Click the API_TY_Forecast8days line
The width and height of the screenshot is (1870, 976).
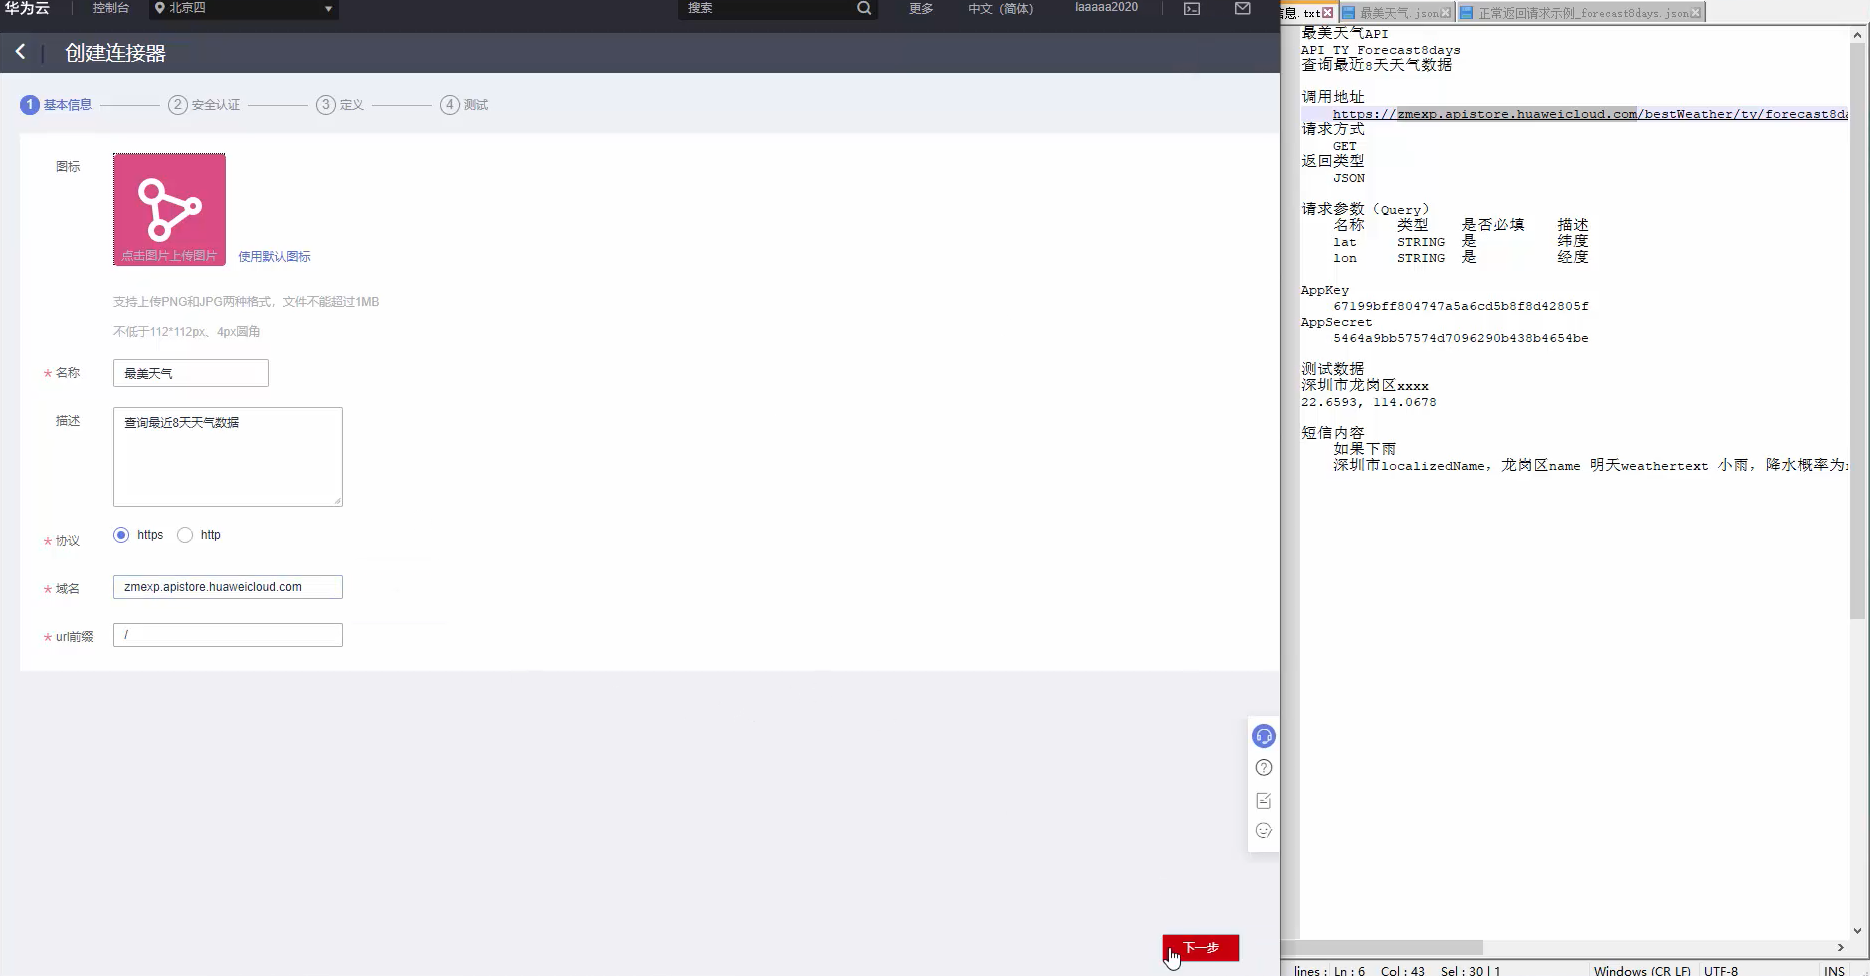1381,50
